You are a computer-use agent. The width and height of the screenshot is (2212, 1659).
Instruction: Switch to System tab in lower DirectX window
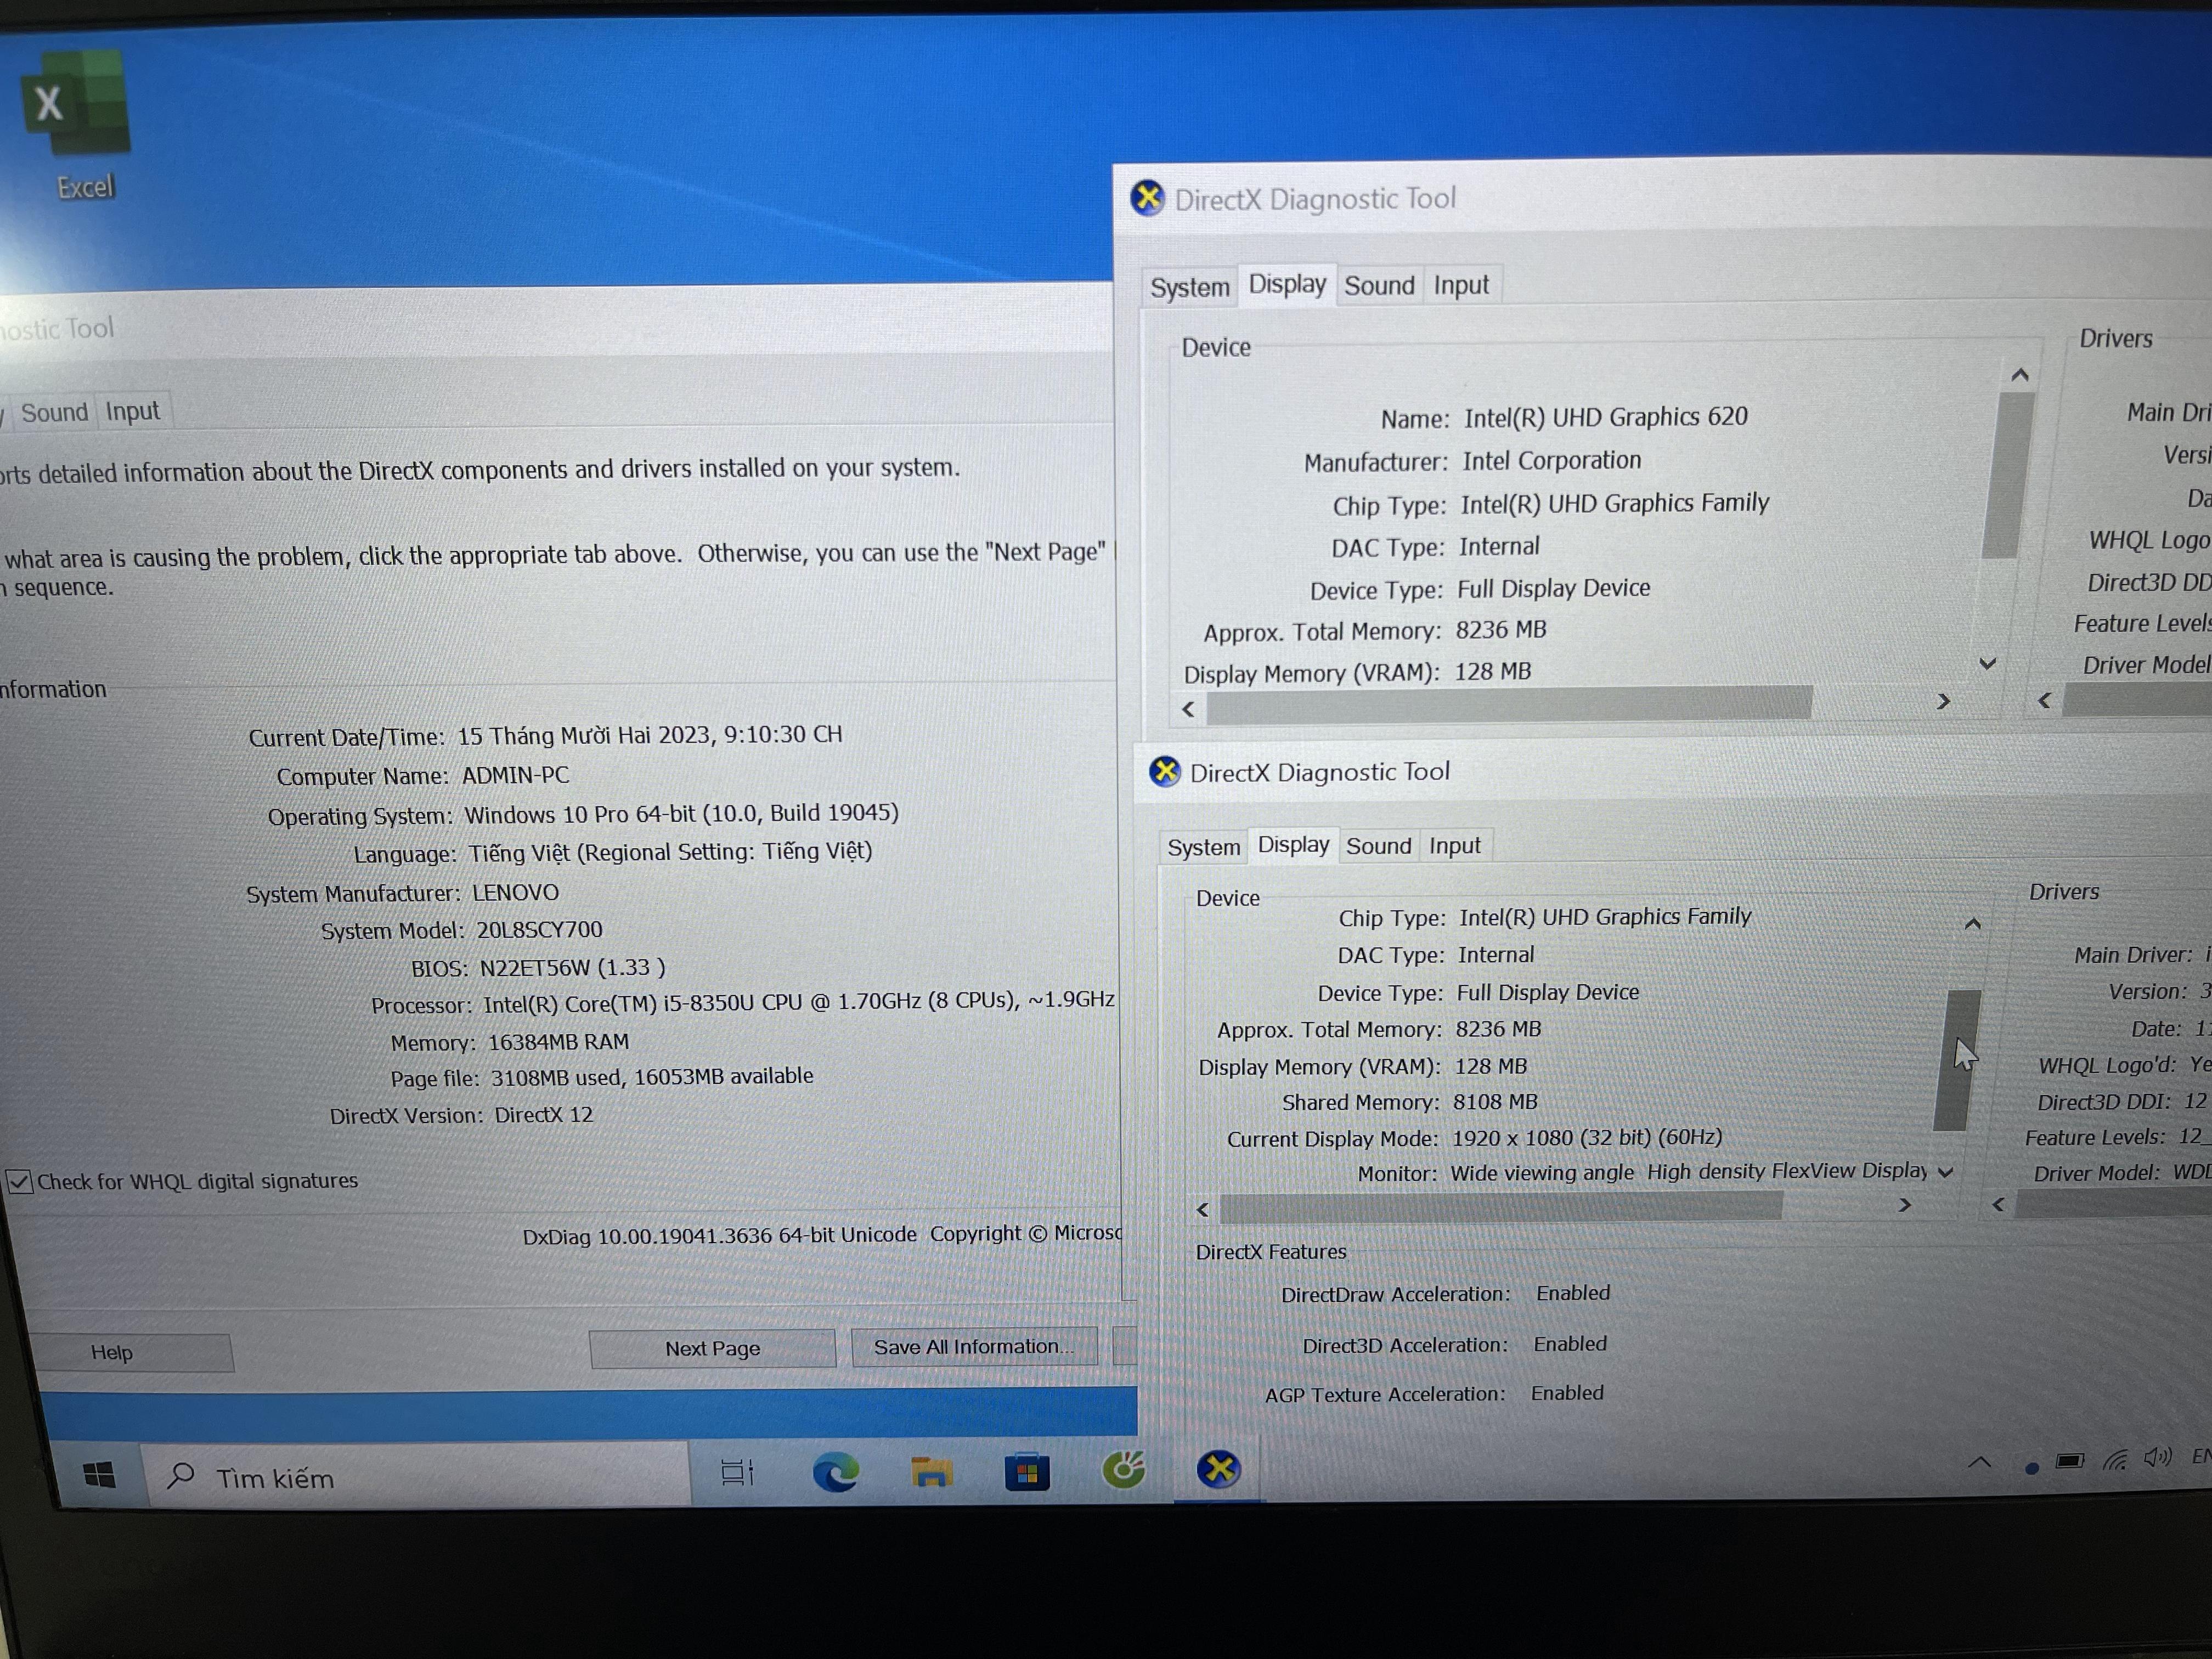point(1203,847)
